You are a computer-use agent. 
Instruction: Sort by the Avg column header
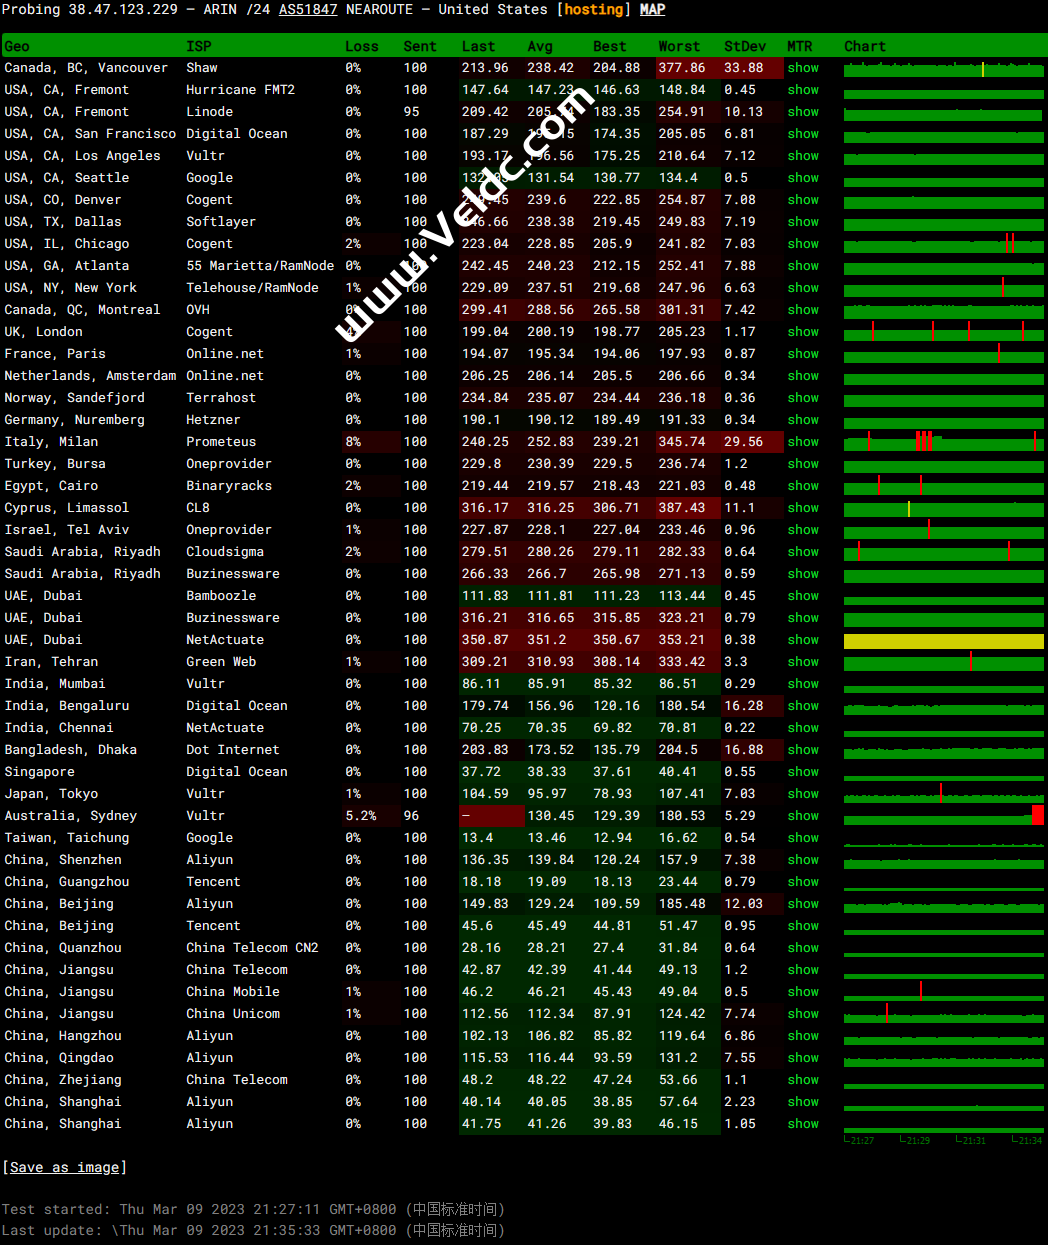click(540, 46)
